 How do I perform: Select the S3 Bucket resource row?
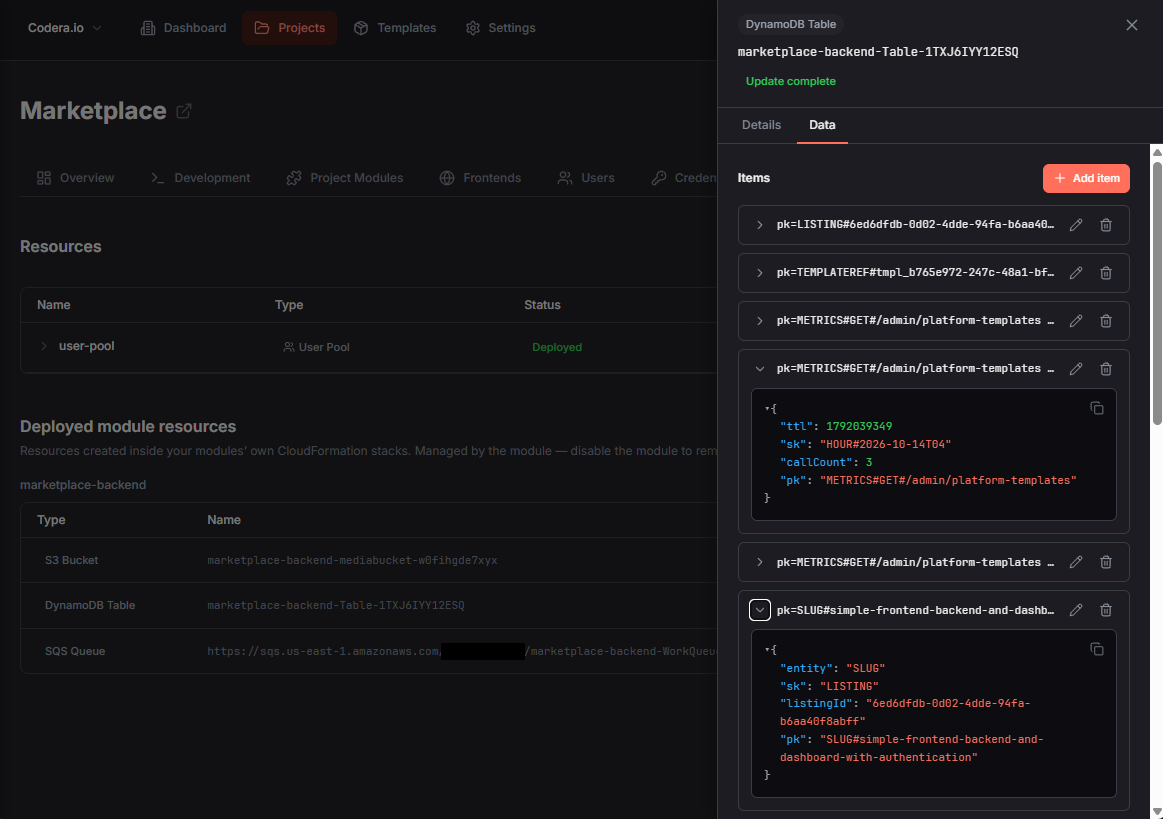(x=369, y=560)
